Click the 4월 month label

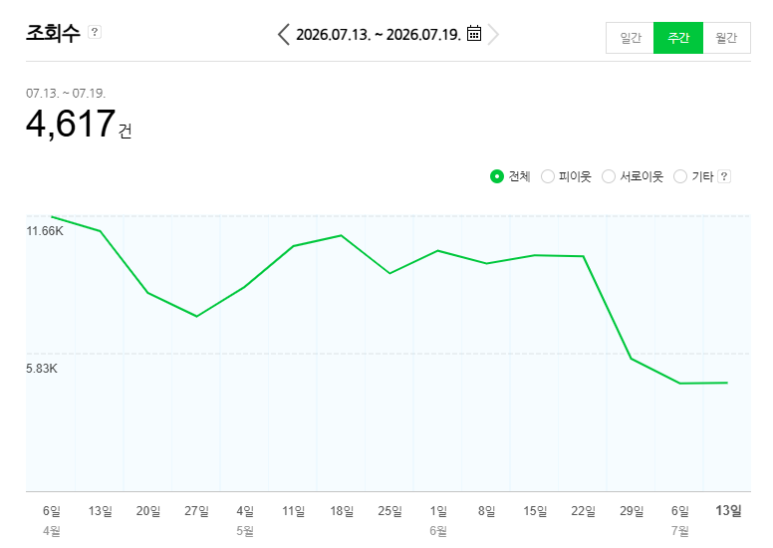(51, 531)
